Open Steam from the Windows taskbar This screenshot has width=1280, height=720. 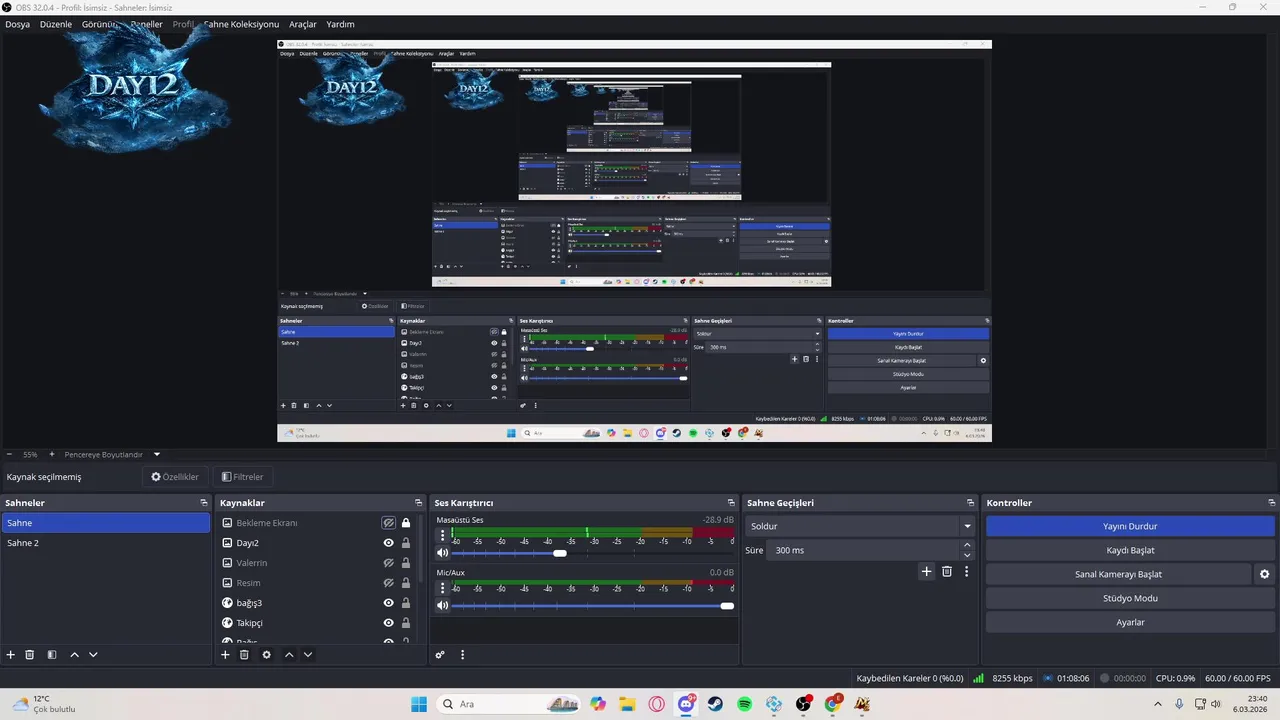tap(715, 704)
